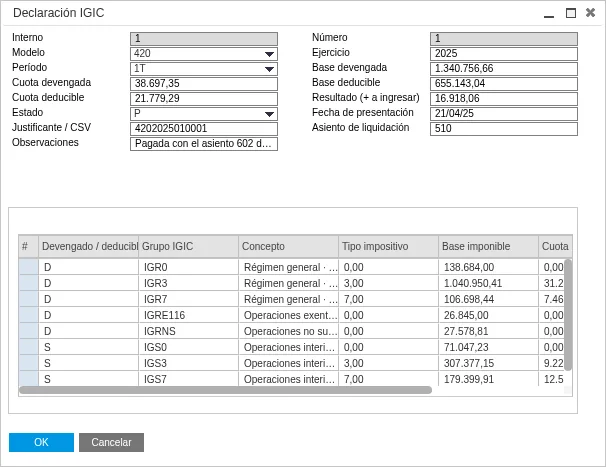The width and height of the screenshot is (606, 467).
Task: Edit the Asiento de liquidación field
Action: pos(504,129)
